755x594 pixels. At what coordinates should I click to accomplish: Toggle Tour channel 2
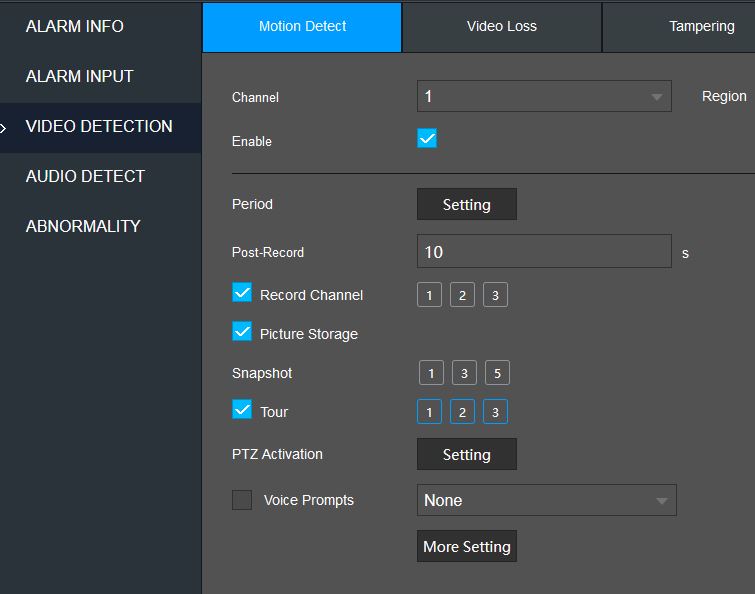tap(462, 412)
